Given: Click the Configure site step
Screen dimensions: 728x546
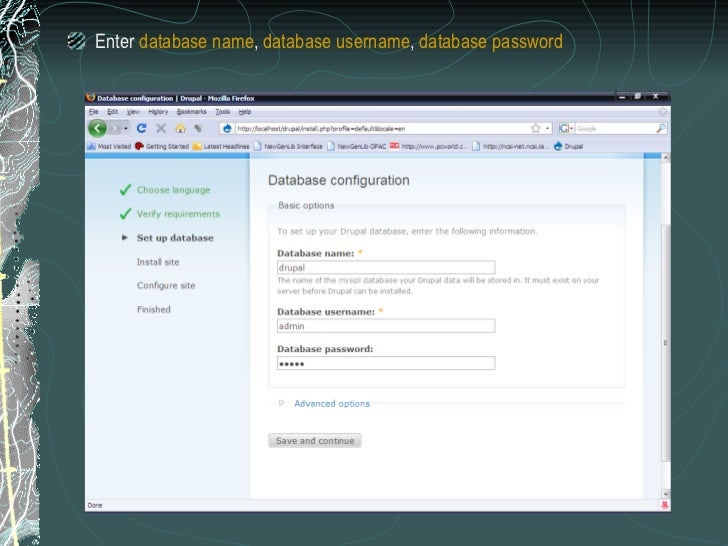Looking at the screenshot, I should [x=166, y=286].
